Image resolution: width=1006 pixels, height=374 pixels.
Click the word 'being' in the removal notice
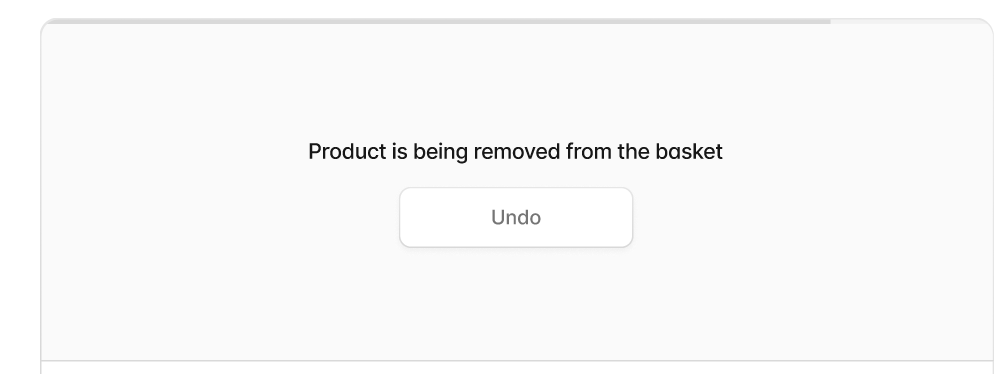(439, 152)
